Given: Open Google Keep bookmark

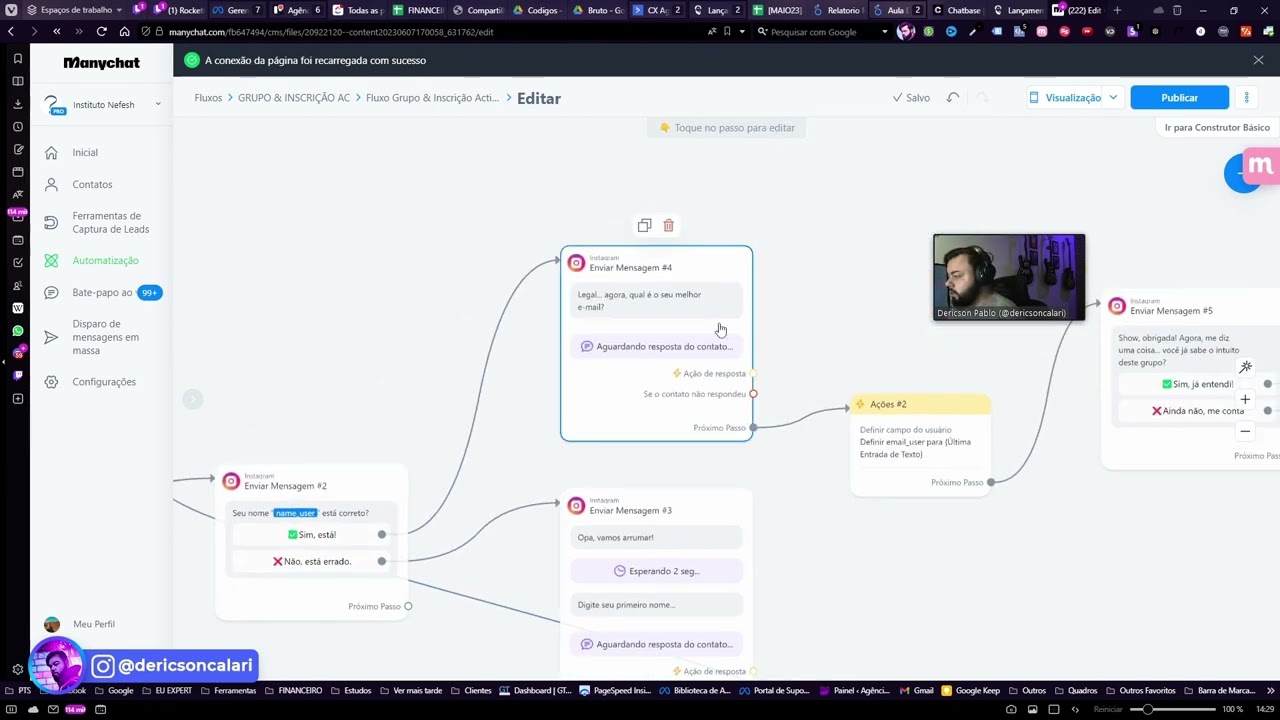Looking at the screenshot, I should 970,691.
